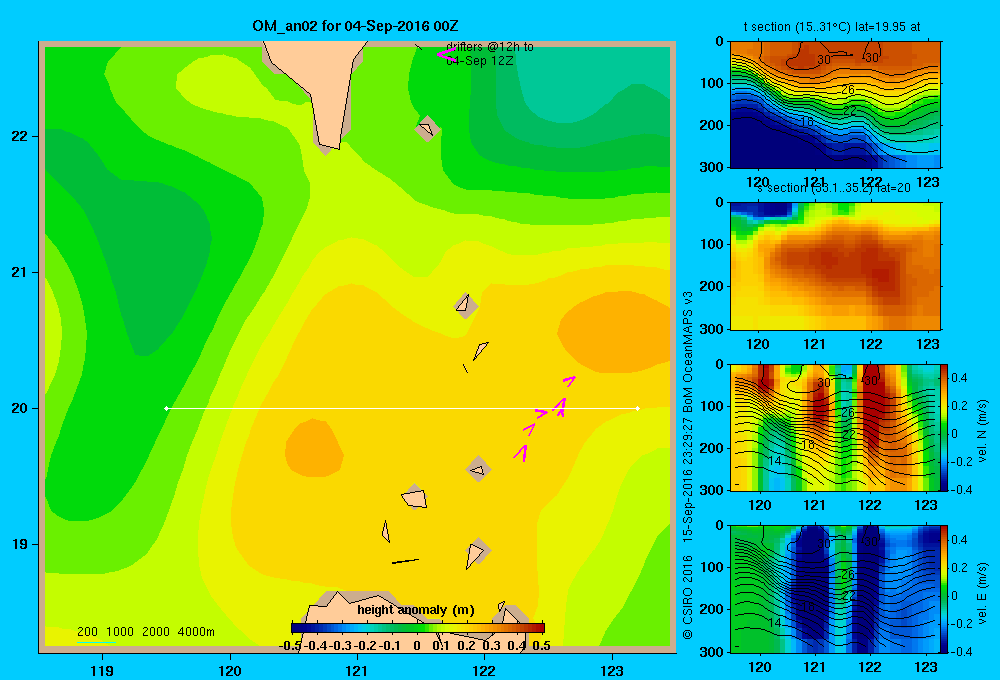Click the "0.4" tick on the vel. N scale
The width and height of the screenshot is (1000, 680).
click(x=960, y=378)
